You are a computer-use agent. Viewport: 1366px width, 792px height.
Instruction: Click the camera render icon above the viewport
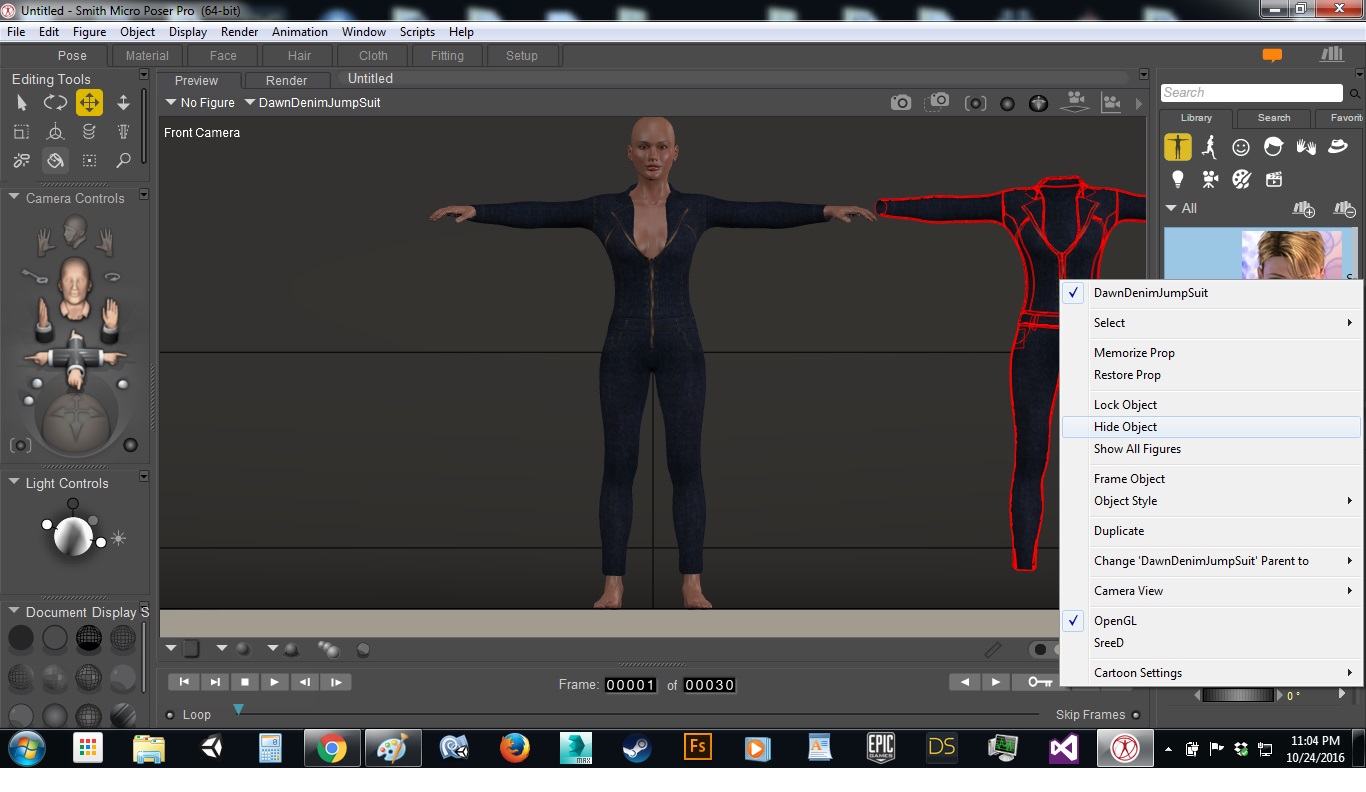[x=901, y=103]
